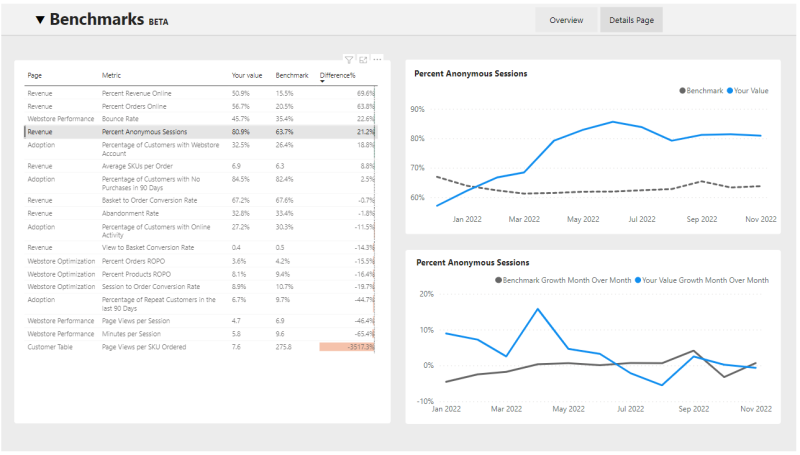Select the Percent Anonymous Sessions row
800x455 pixels.
(201, 132)
